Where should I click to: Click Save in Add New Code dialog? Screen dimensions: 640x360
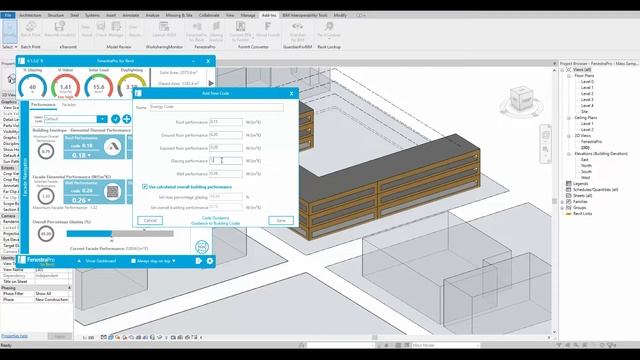coord(281,220)
